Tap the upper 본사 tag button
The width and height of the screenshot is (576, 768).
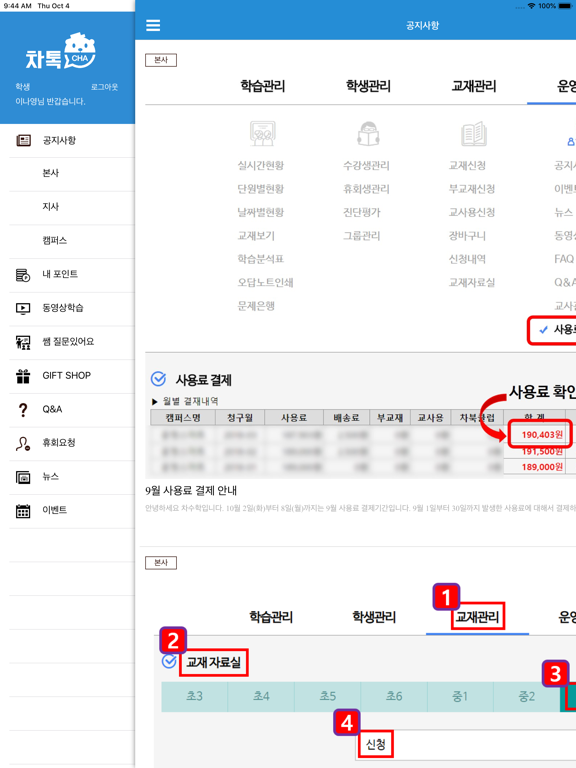coord(161,60)
